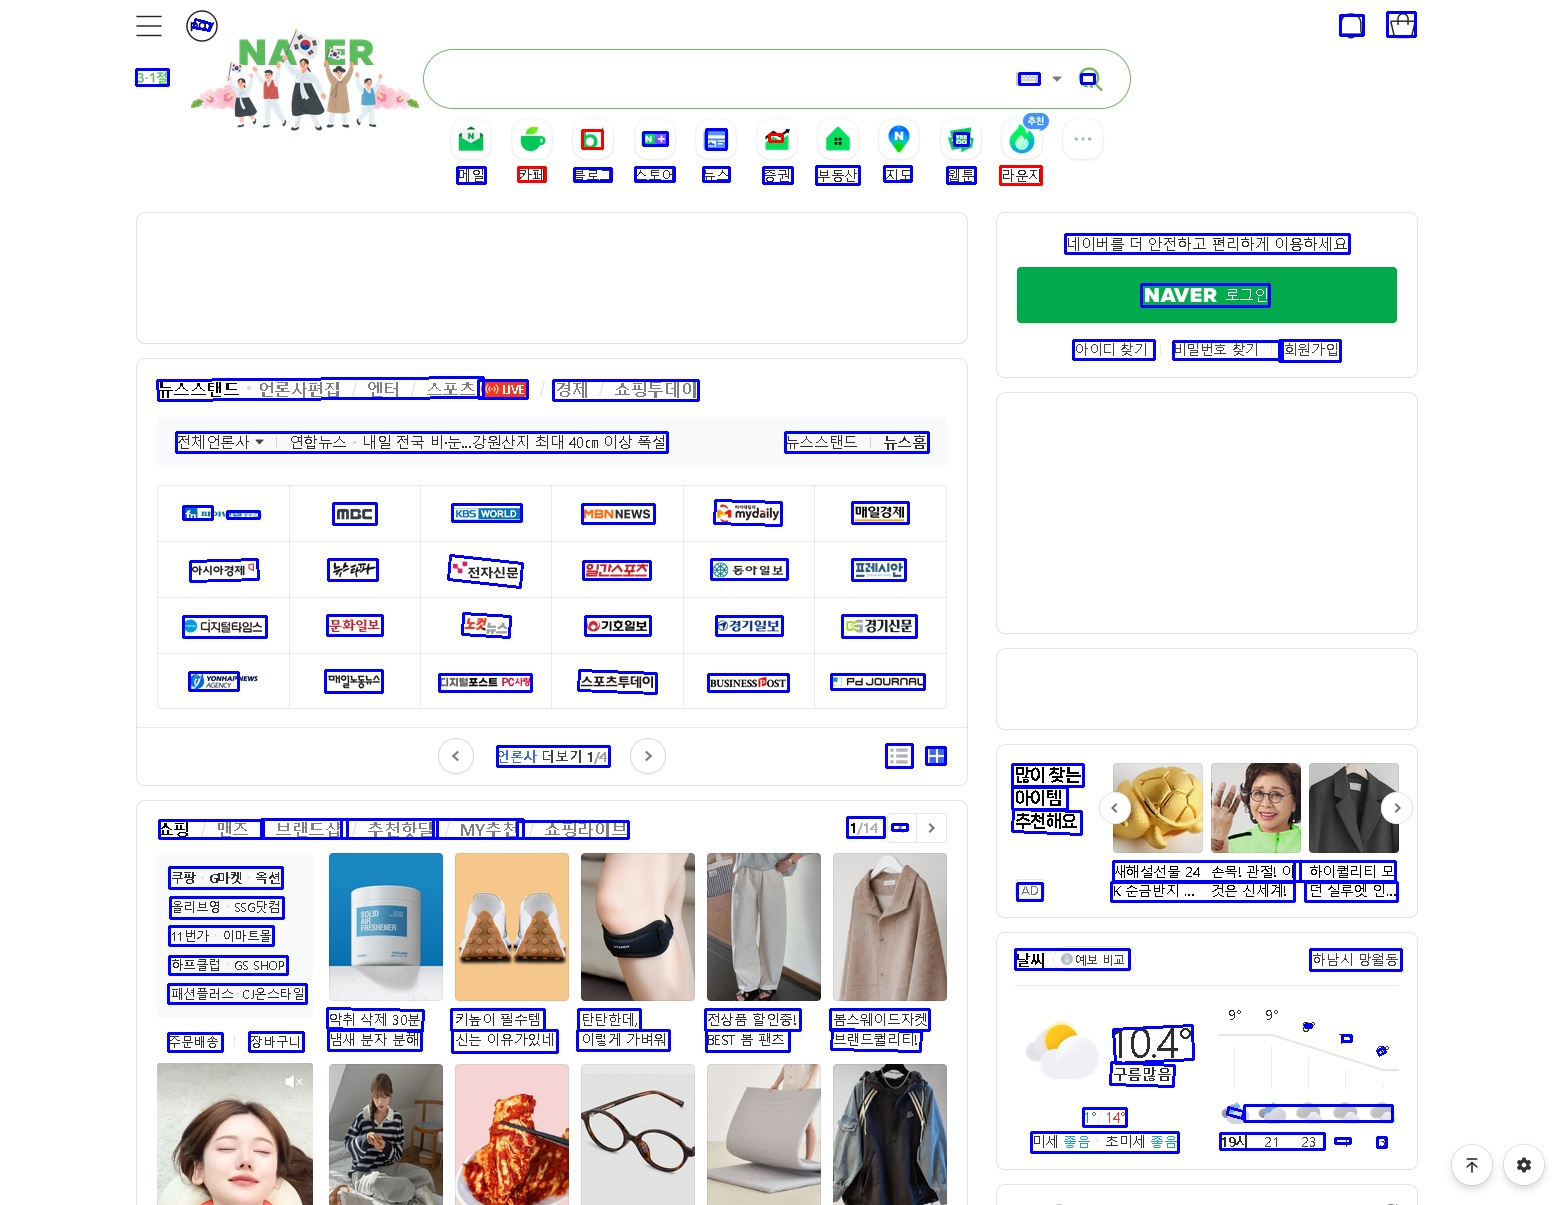Screen dimensions: 1567x1205
Task: Open the 웹툰 shortcut icon
Action: (x=961, y=139)
